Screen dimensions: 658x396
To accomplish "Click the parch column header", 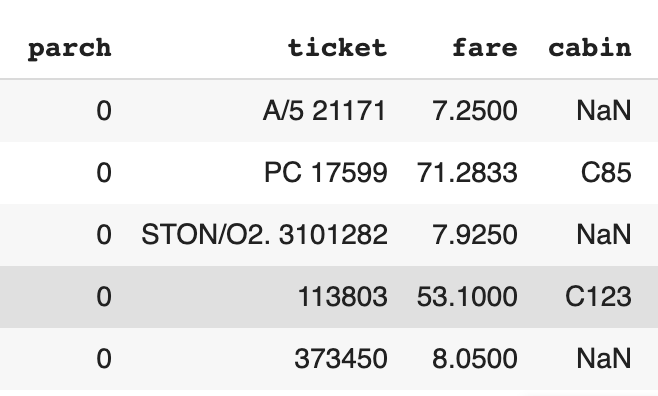I will 70,49.
